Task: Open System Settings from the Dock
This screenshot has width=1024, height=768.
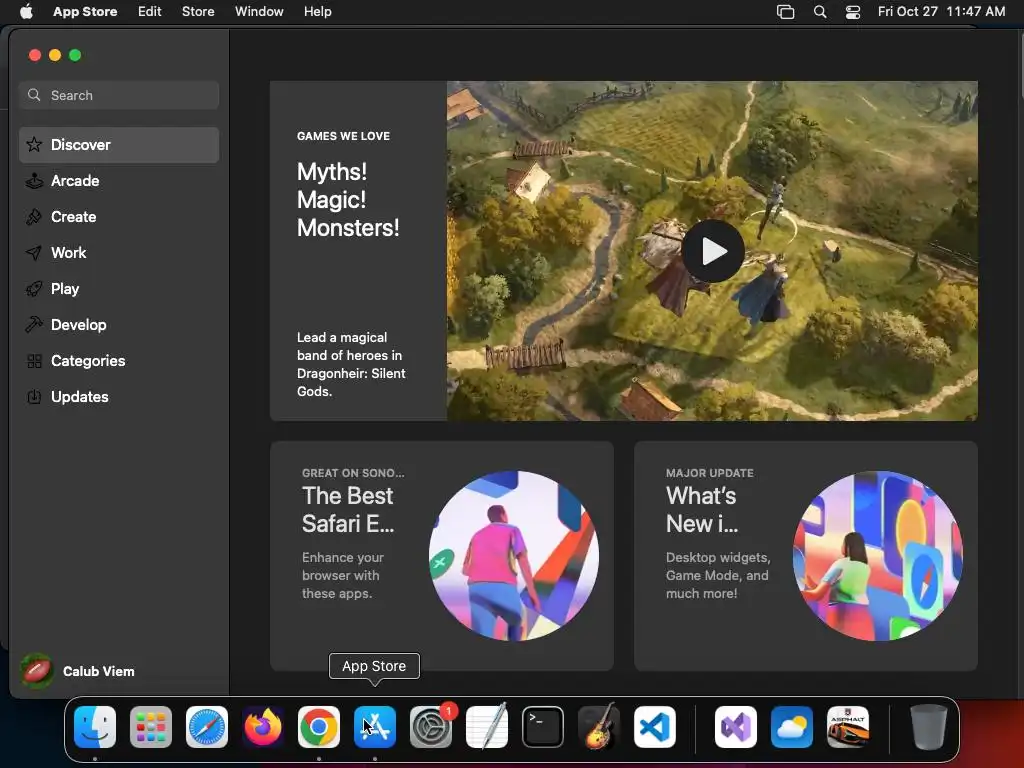Action: coord(431,727)
